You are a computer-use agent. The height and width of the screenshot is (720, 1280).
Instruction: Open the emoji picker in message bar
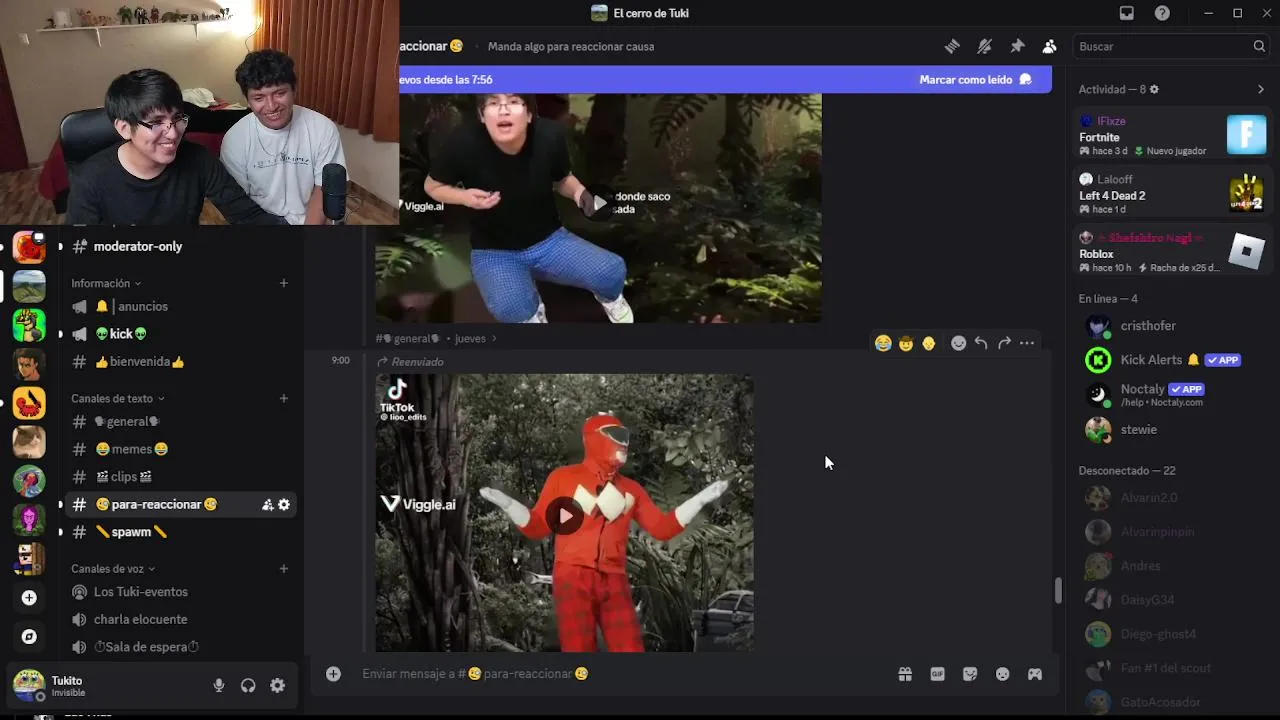click(1002, 674)
